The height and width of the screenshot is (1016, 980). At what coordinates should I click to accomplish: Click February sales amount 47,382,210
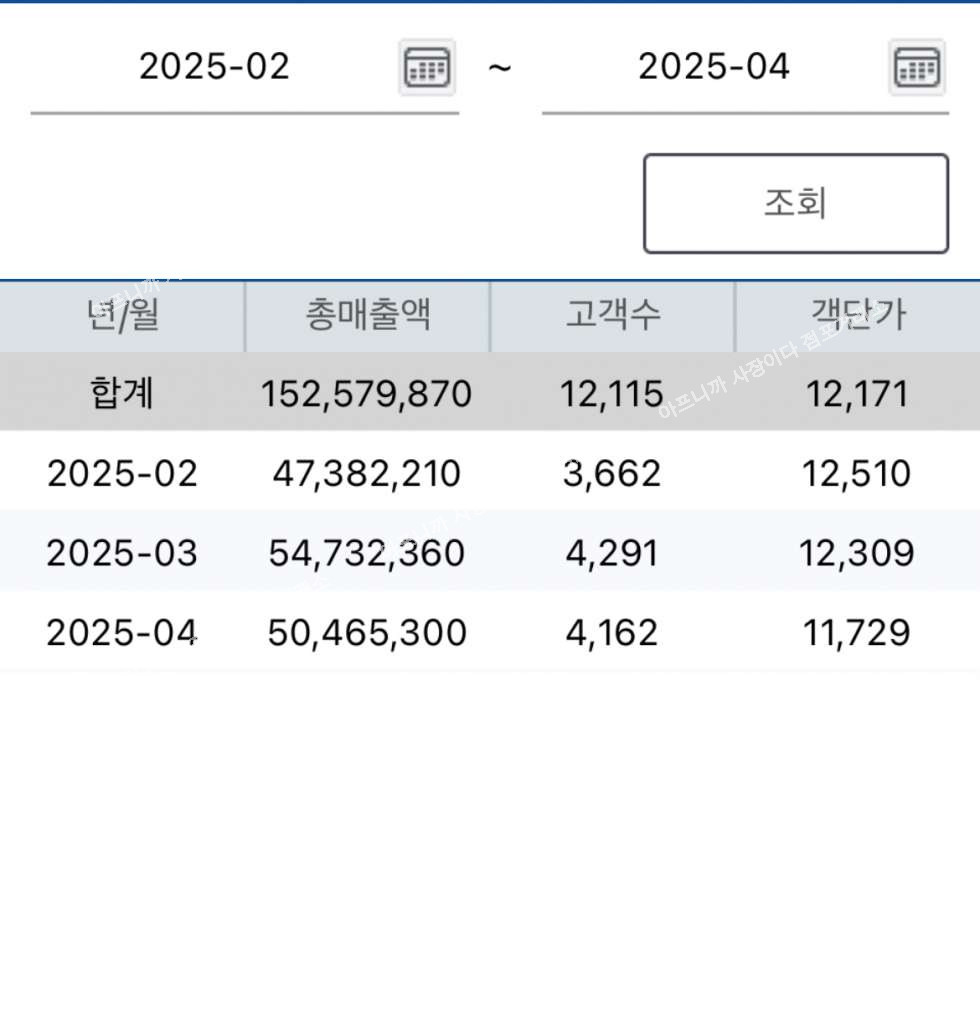[x=366, y=474]
